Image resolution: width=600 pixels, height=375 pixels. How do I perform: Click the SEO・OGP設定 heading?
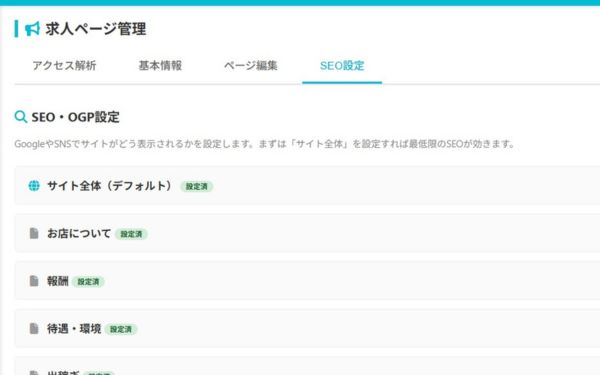(x=75, y=117)
